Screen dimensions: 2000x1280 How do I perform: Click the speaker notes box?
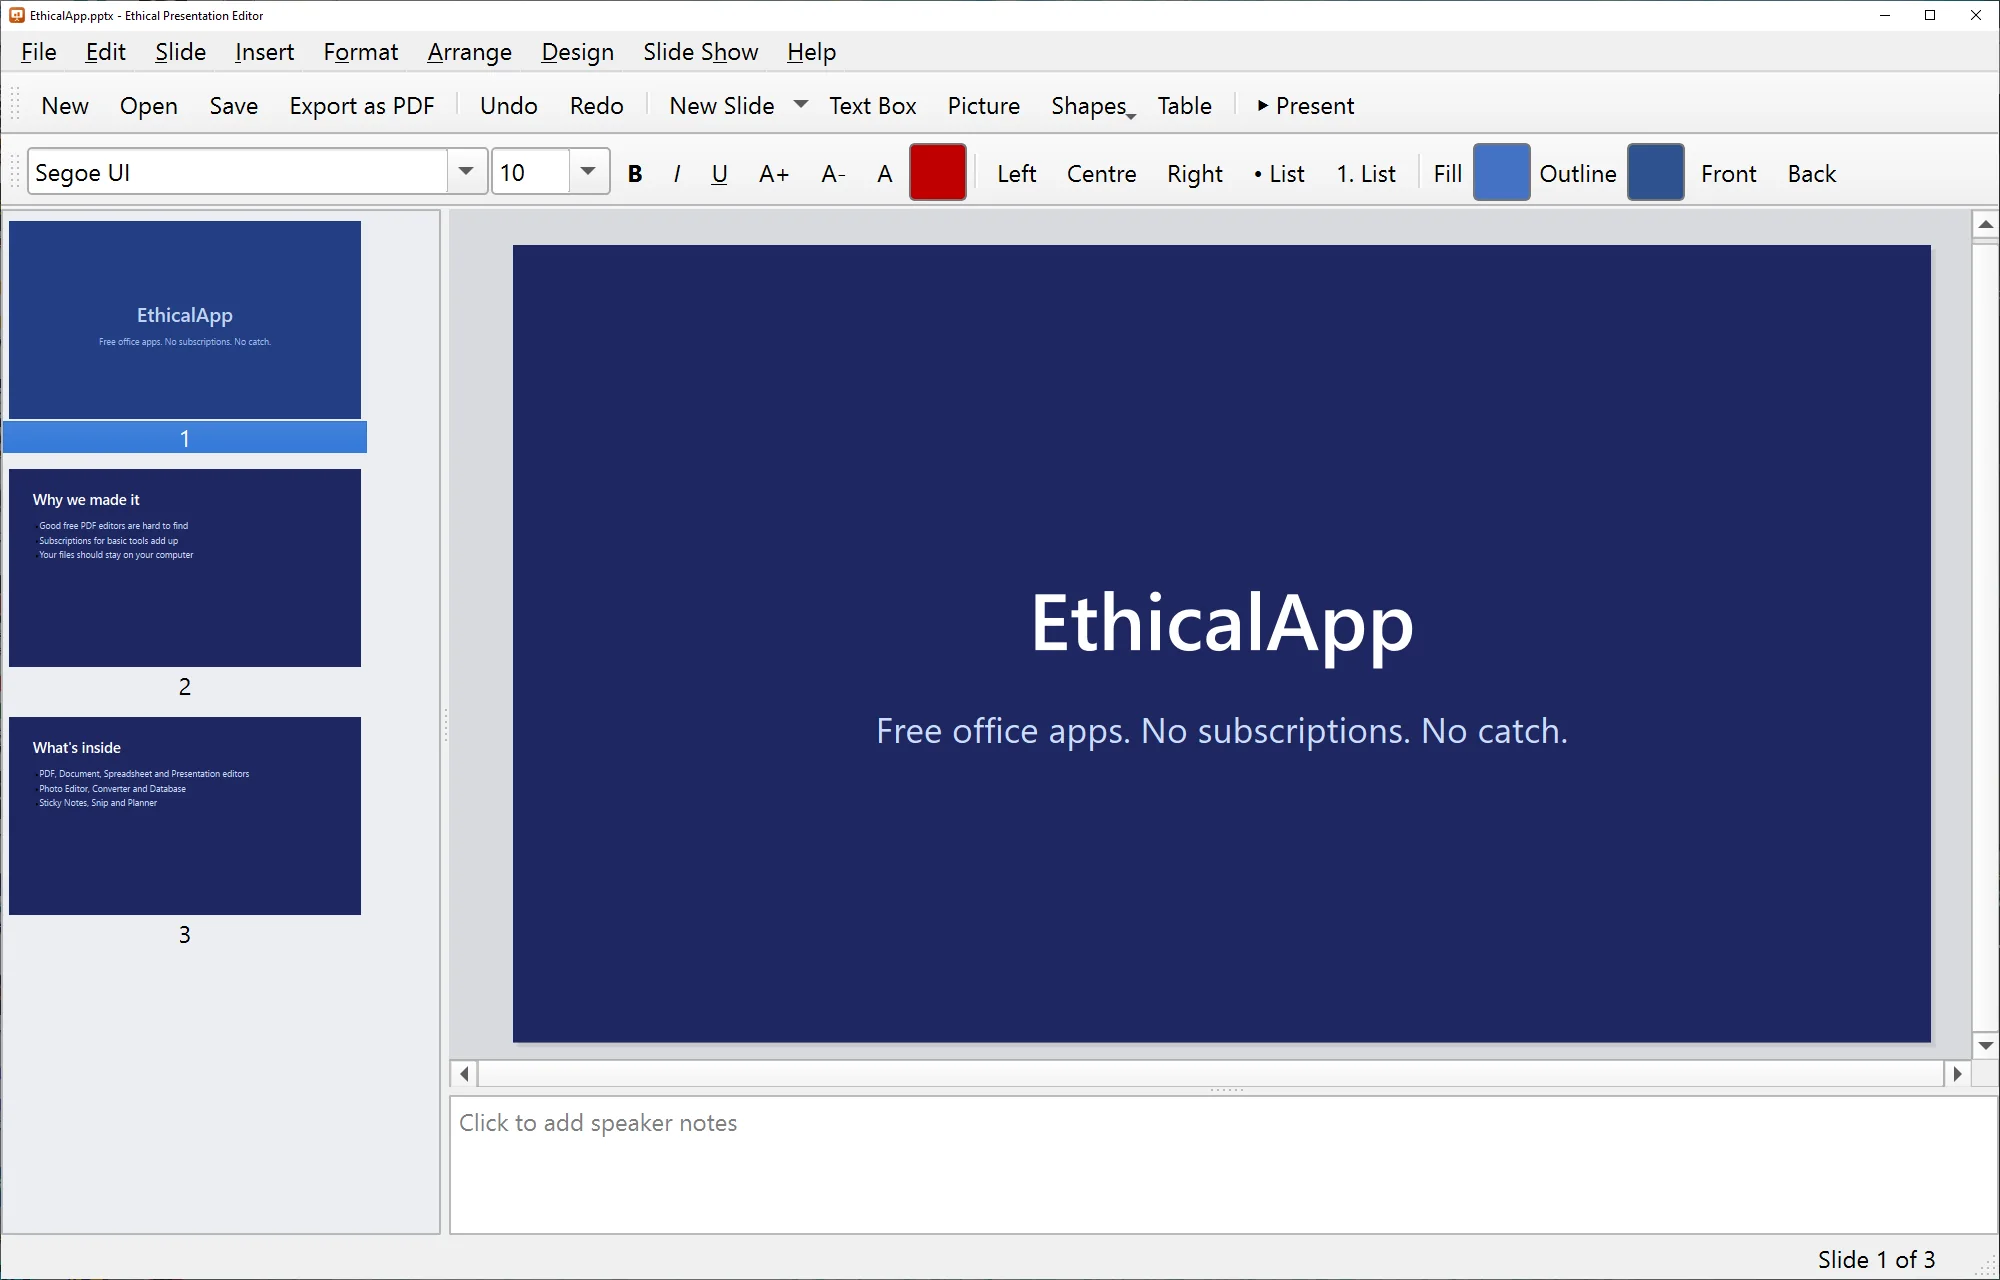click(1223, 1164)
